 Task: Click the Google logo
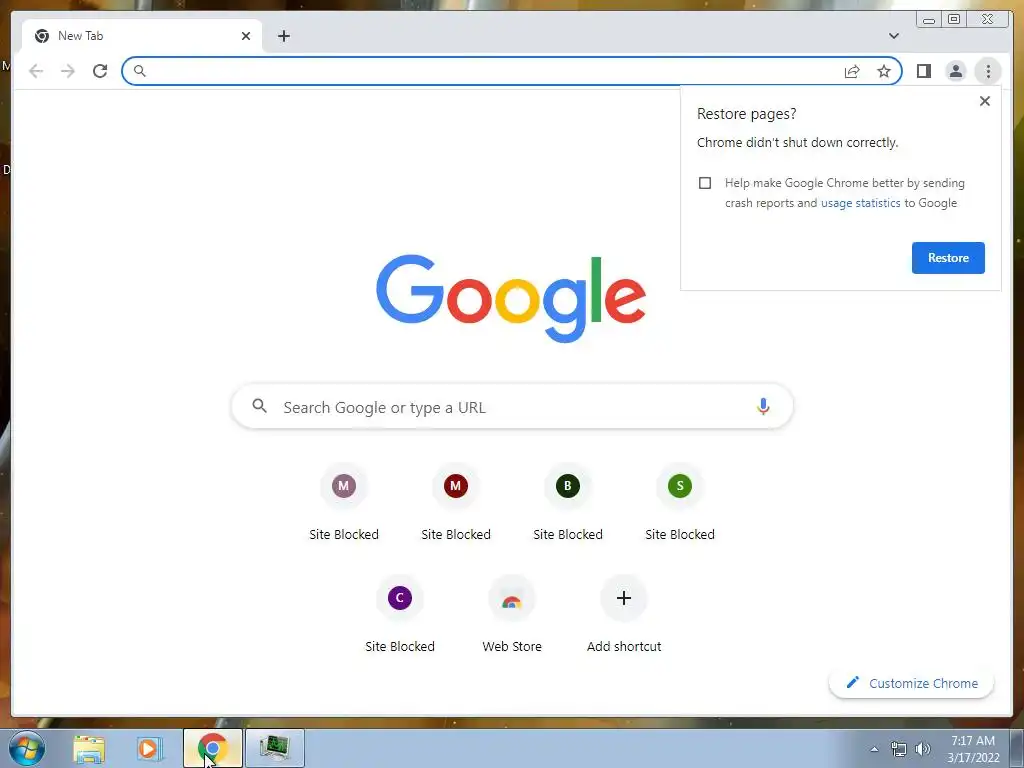pos(511,298)
